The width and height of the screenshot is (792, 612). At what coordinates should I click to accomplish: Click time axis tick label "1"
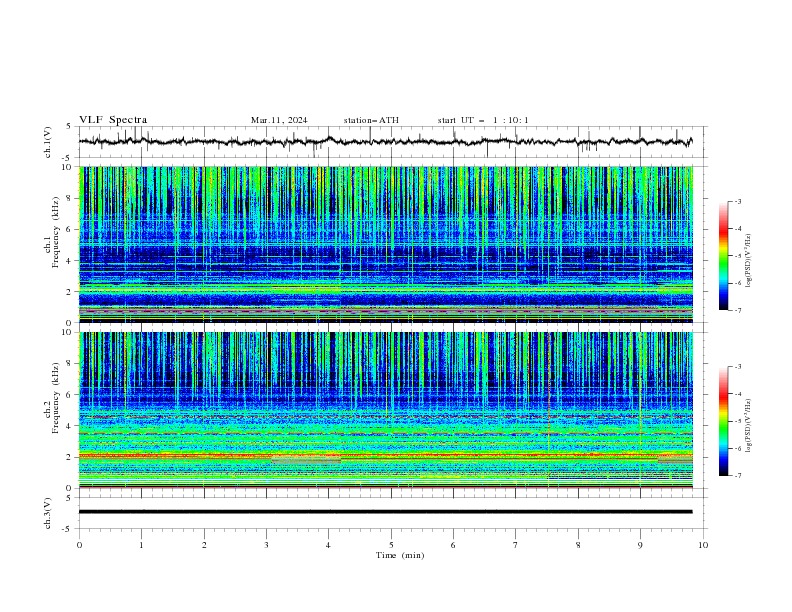click(141, 545)
